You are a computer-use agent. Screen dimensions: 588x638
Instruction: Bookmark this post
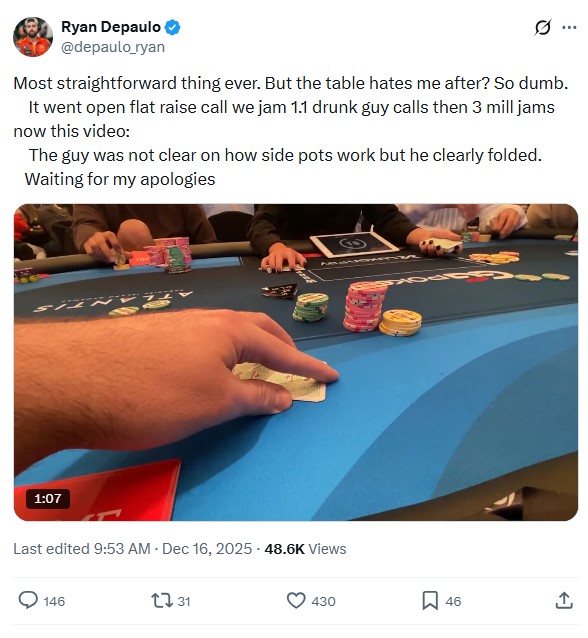tap(431, 601)
